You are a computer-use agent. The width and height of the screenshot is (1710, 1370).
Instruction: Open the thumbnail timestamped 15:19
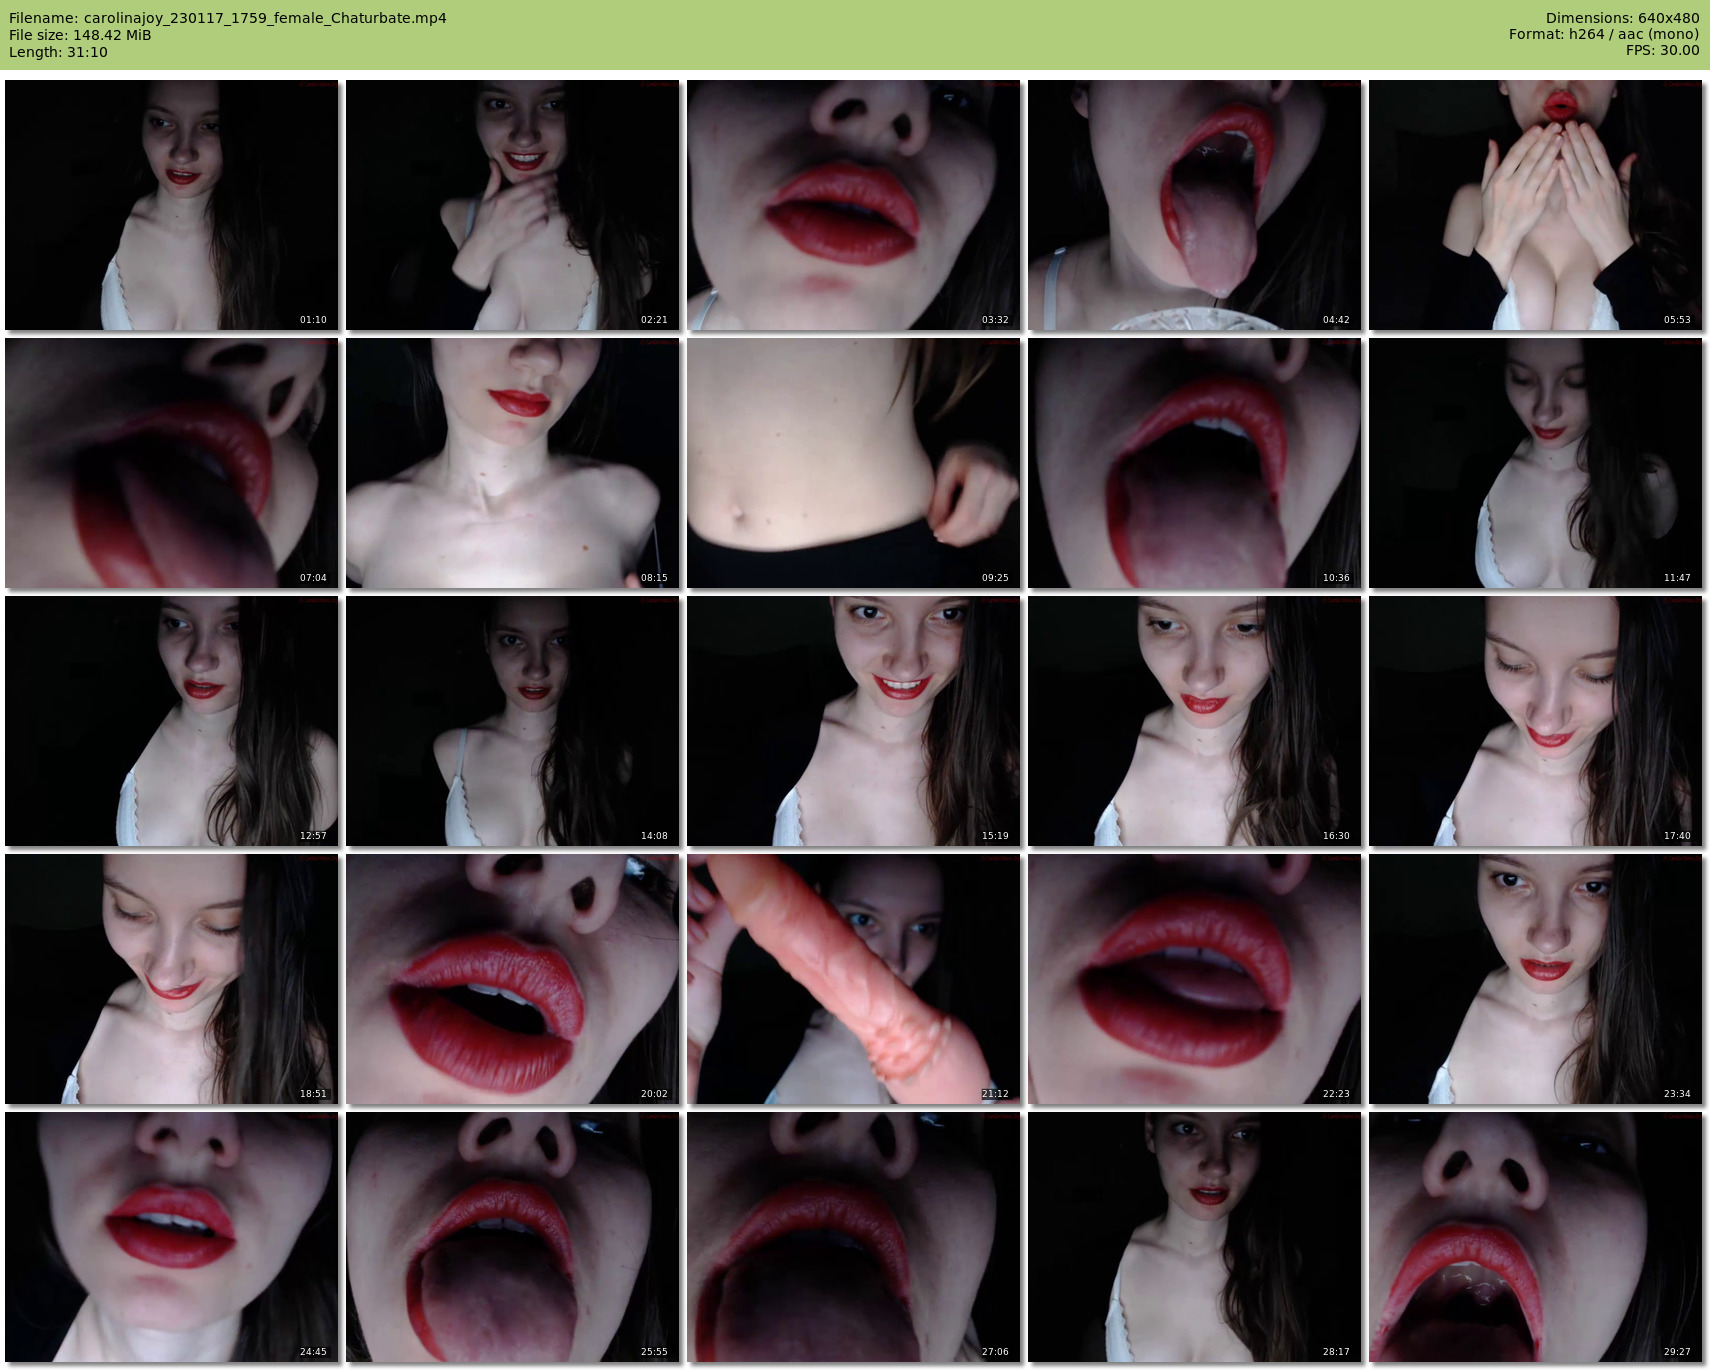(853, 721)
